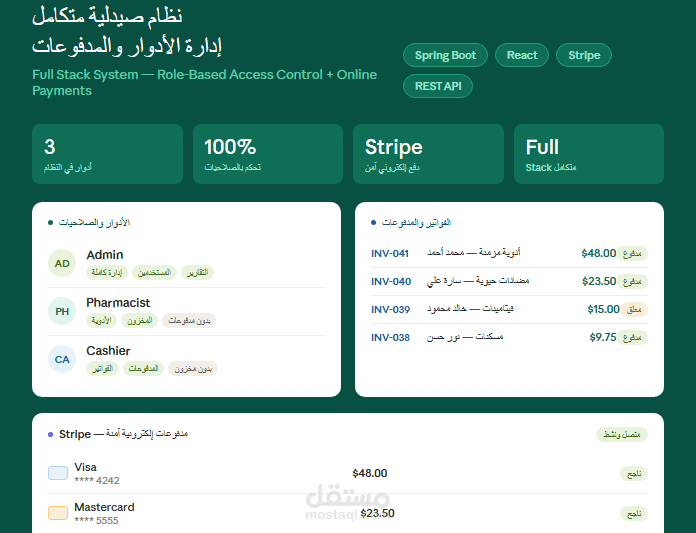Click the paid status badge on INV-040
This screenshot has width=696, height=533.
[x=633, y=281]
